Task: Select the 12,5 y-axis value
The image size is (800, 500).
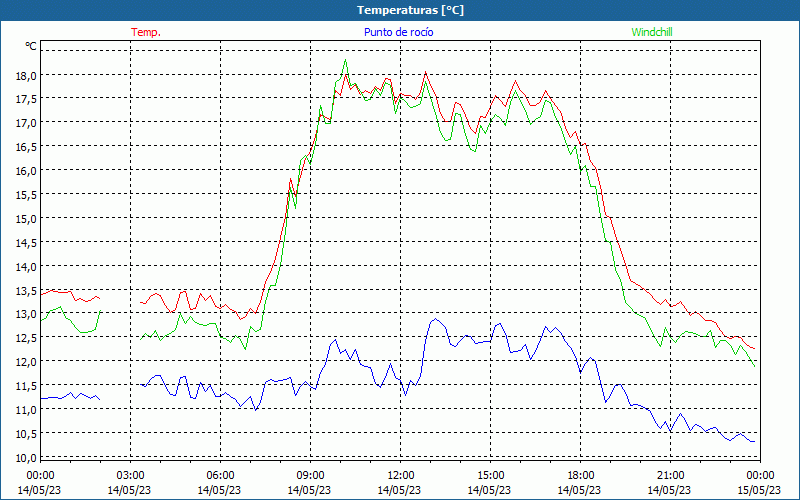Action: 26,338
